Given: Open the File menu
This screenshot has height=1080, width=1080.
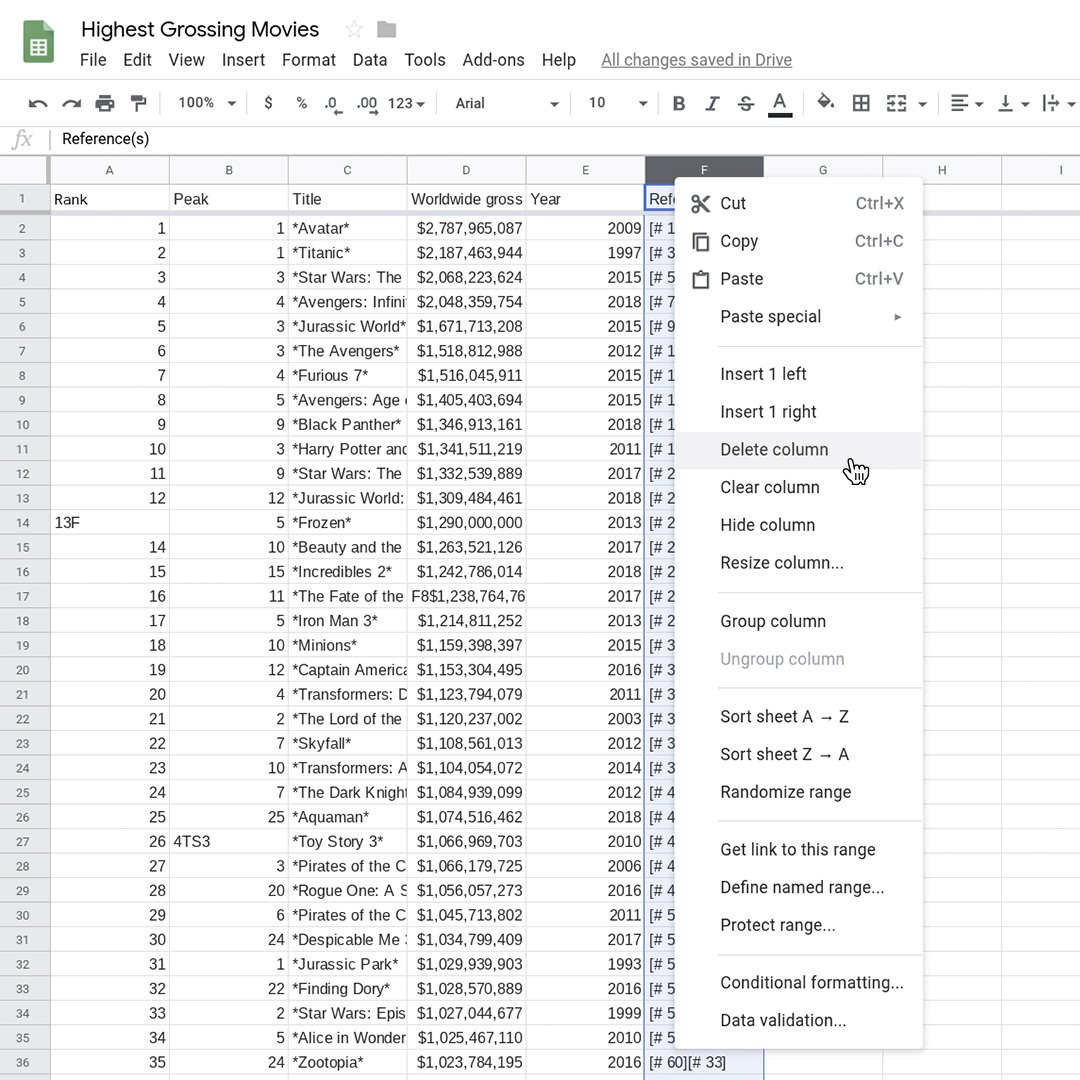Looking at the screenshot, I should point(93,60).
